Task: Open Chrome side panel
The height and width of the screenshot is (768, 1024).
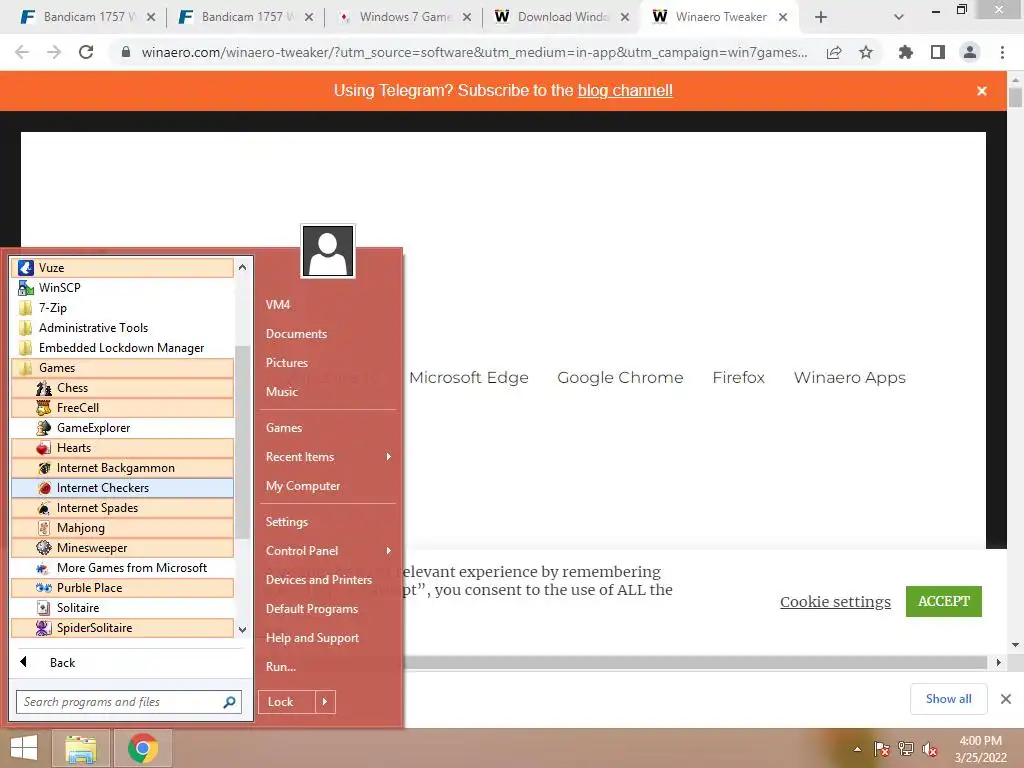Action: pyautogui.click(x=938, y=52)
